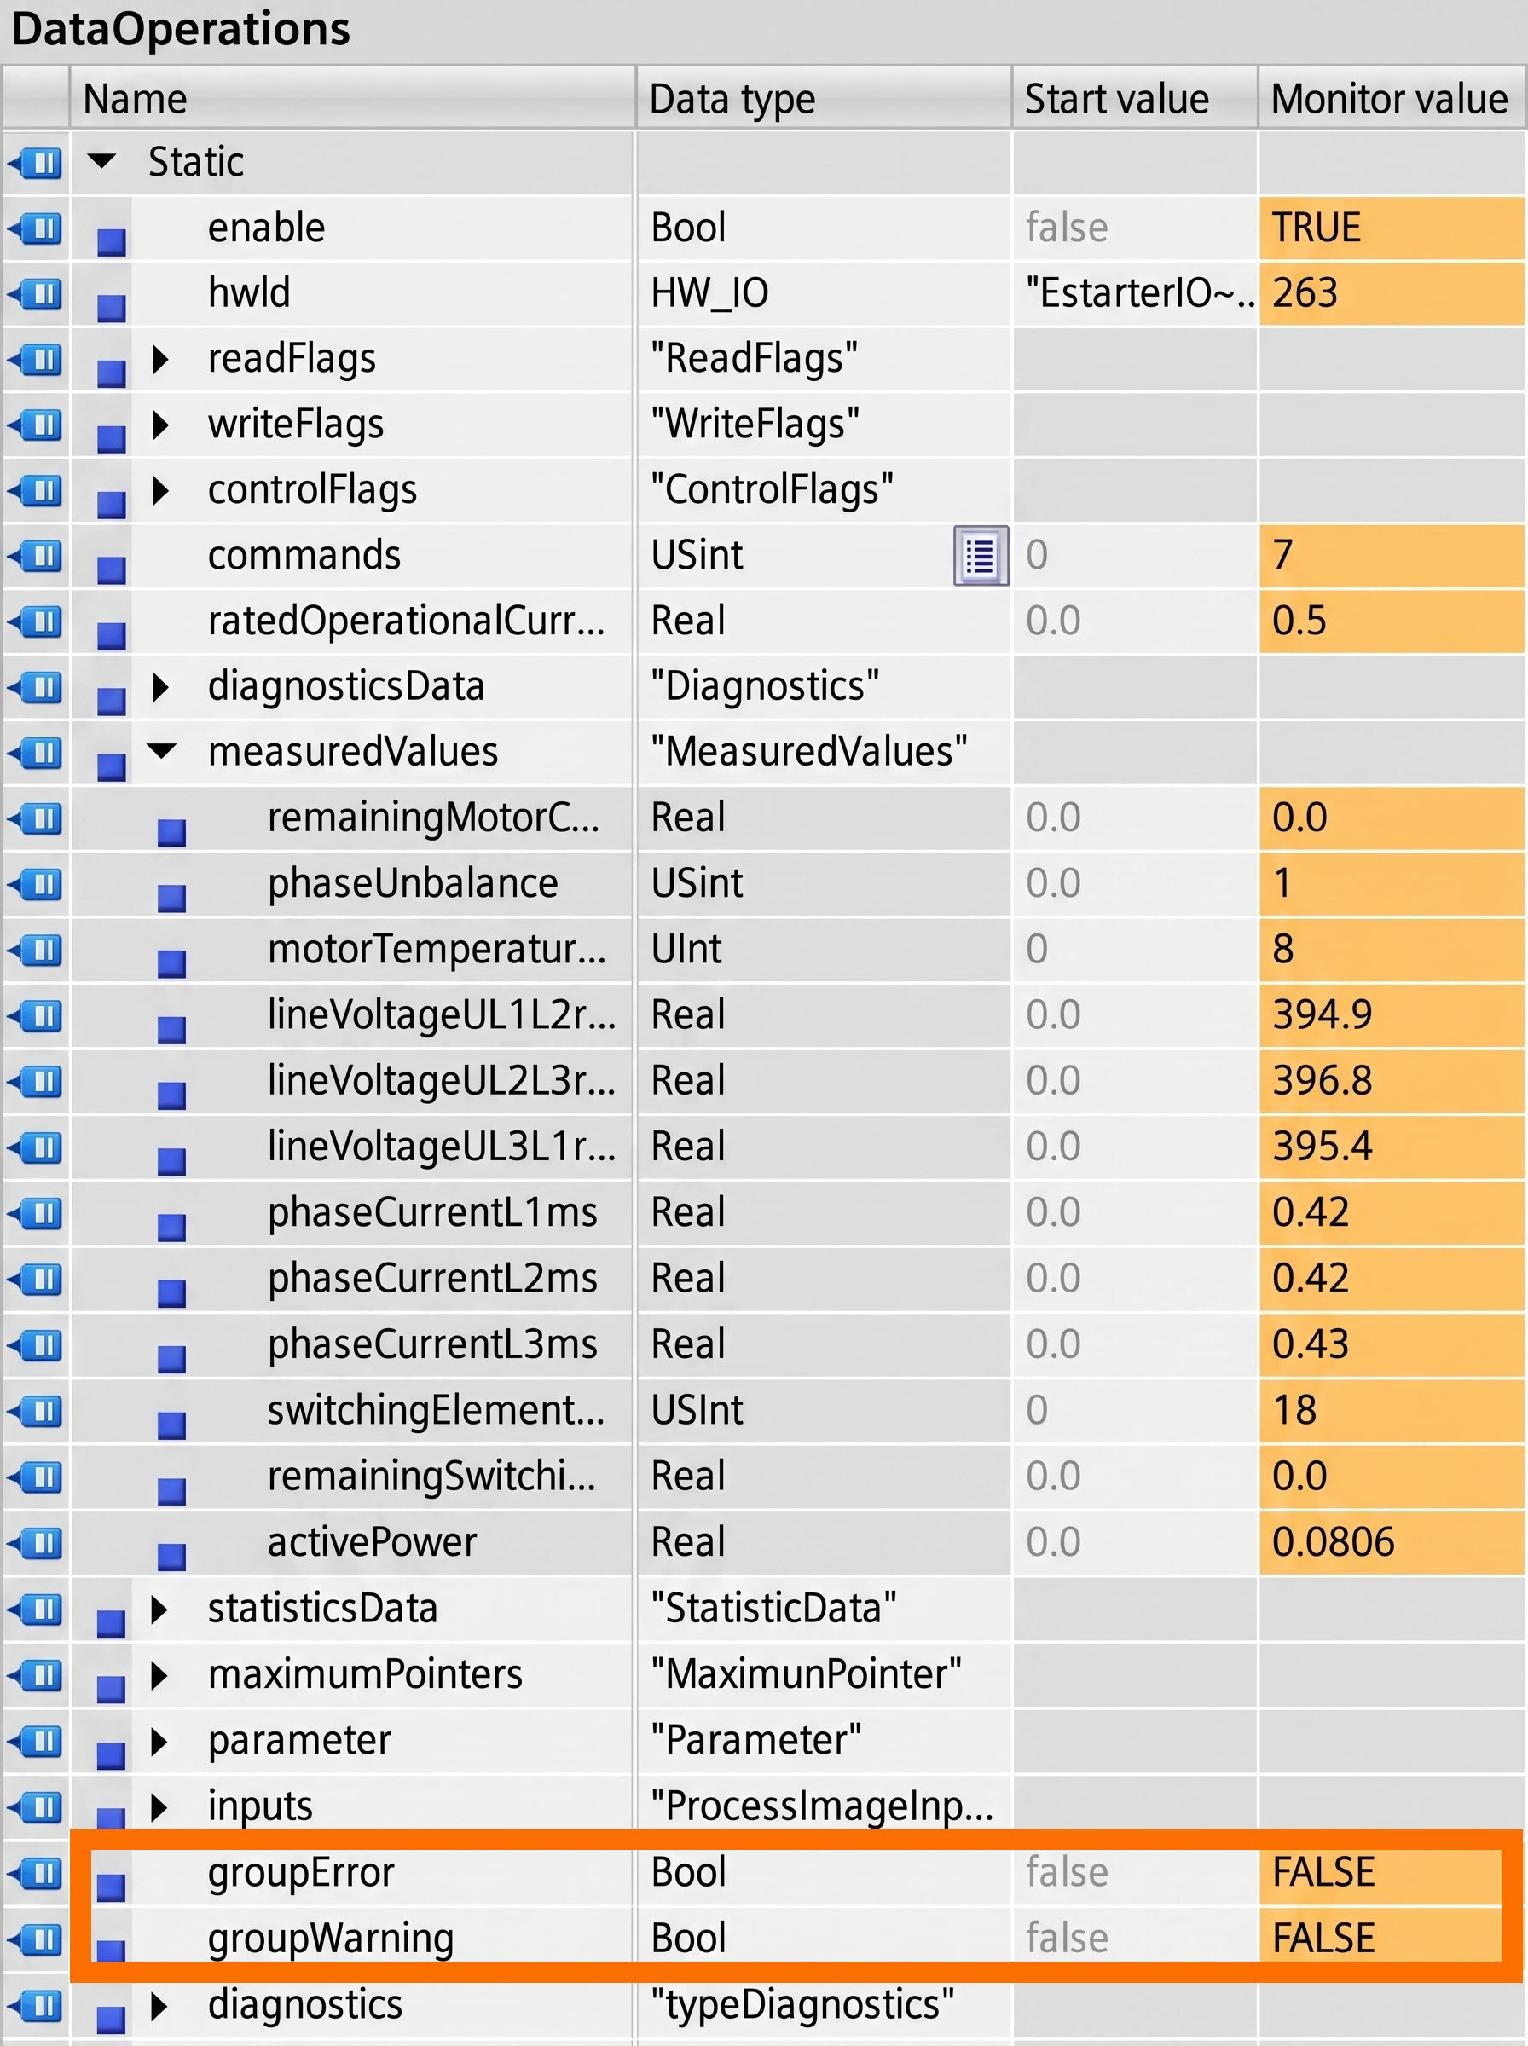Select the "MaximunPointer" data type cell
The width and height of the screenshot is (1528, 2046).
click(824, 1674)
